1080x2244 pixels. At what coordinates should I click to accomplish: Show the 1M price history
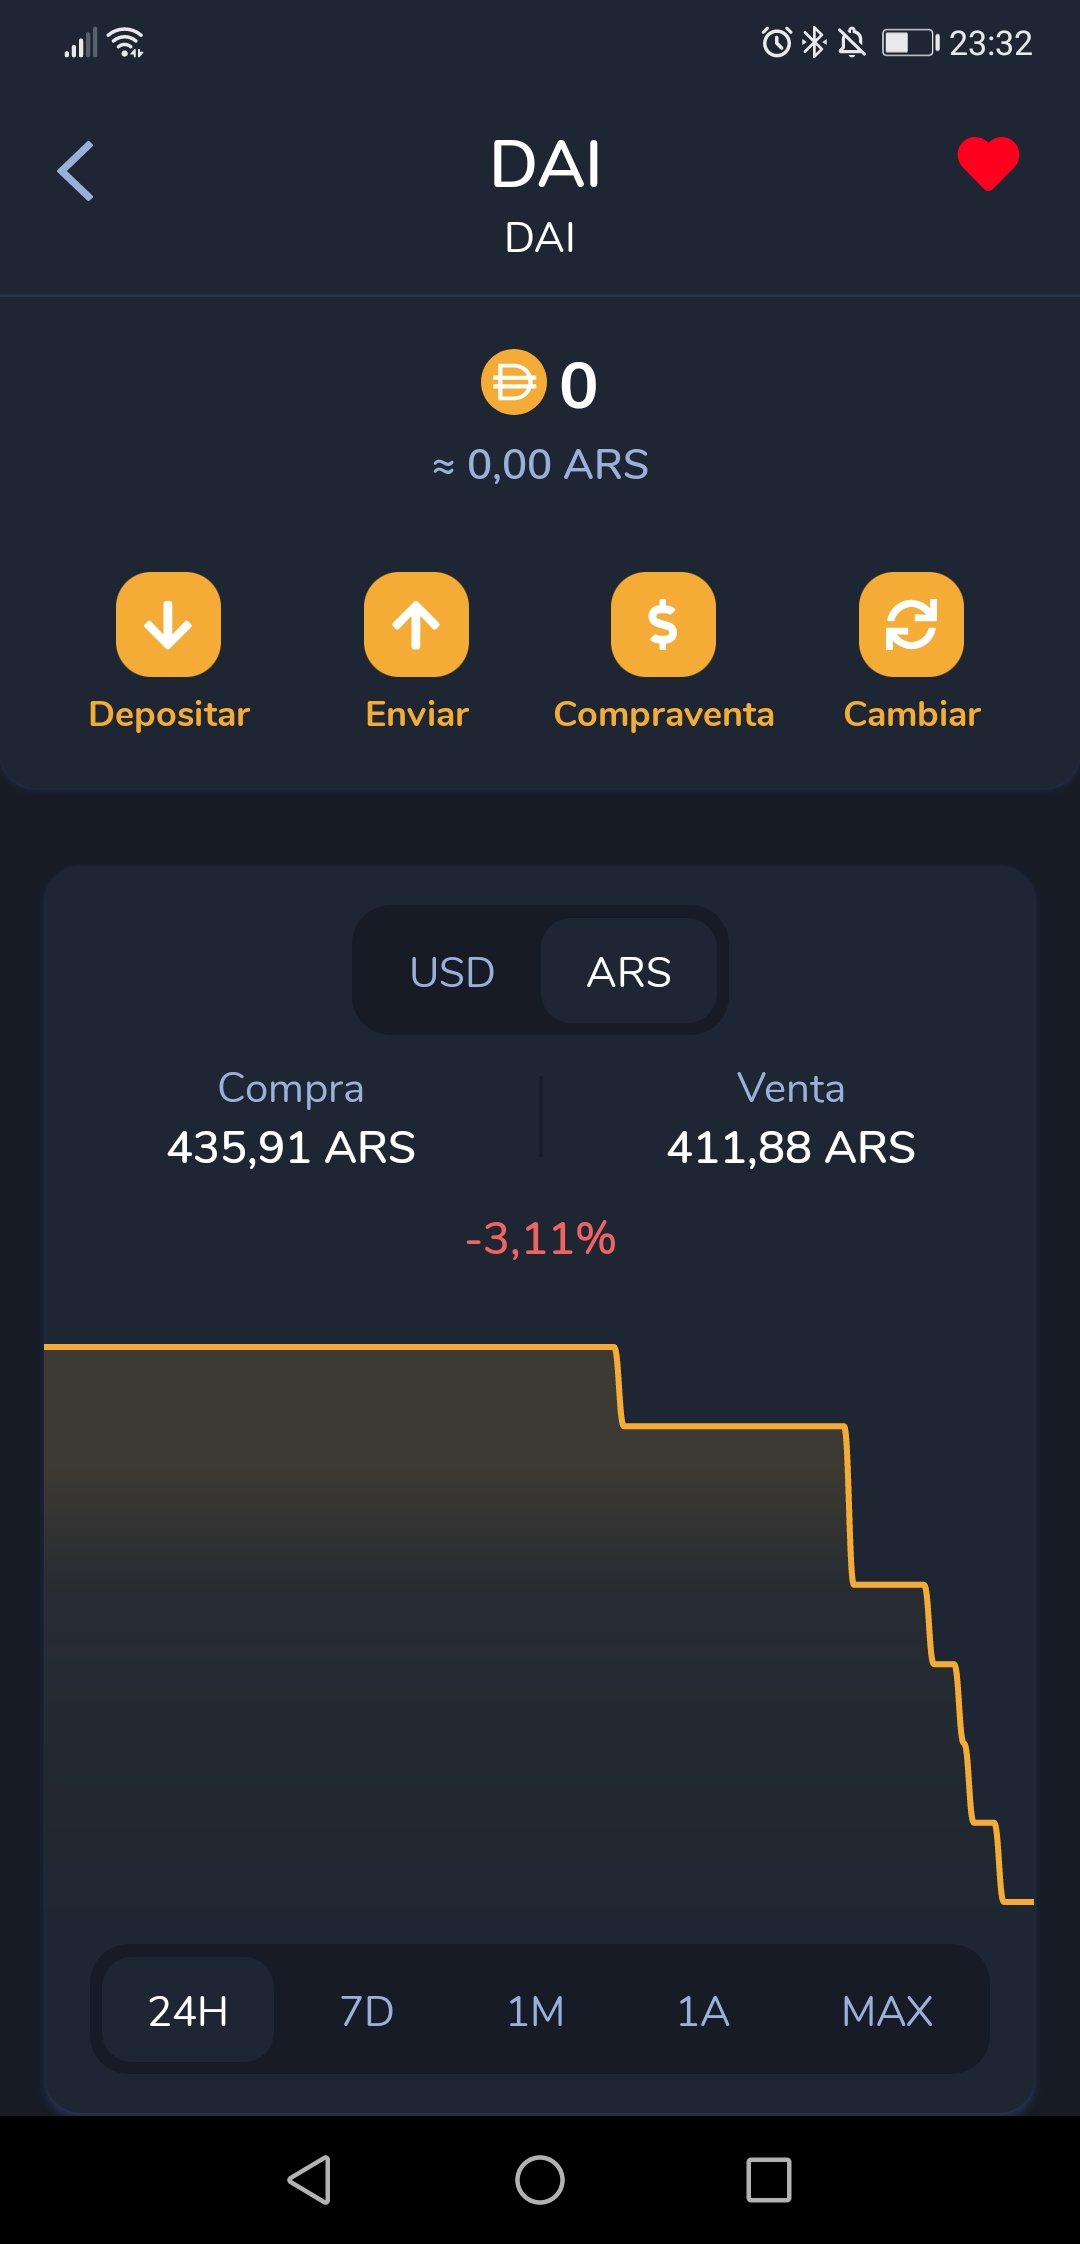(535, 2010)
